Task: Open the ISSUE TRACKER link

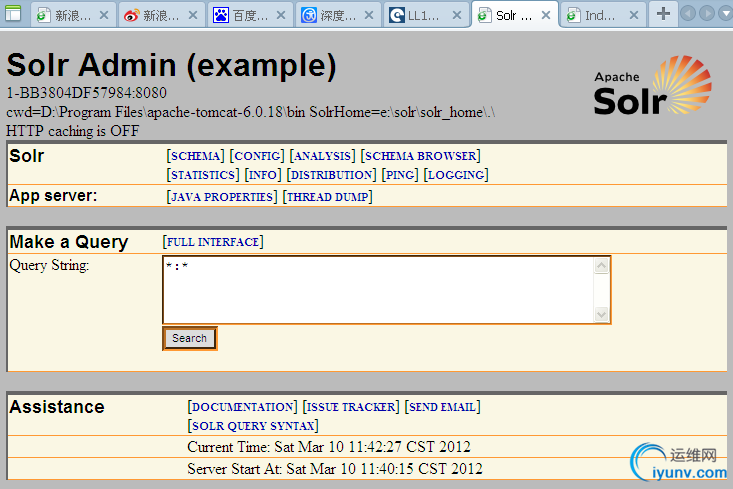Action: [x=351, y=407]
